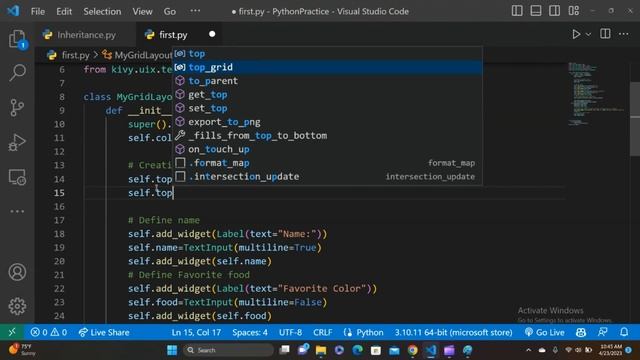Select MyGridLayout in the breadcrumb
640x360 pixels.
[x=142, y=55]
